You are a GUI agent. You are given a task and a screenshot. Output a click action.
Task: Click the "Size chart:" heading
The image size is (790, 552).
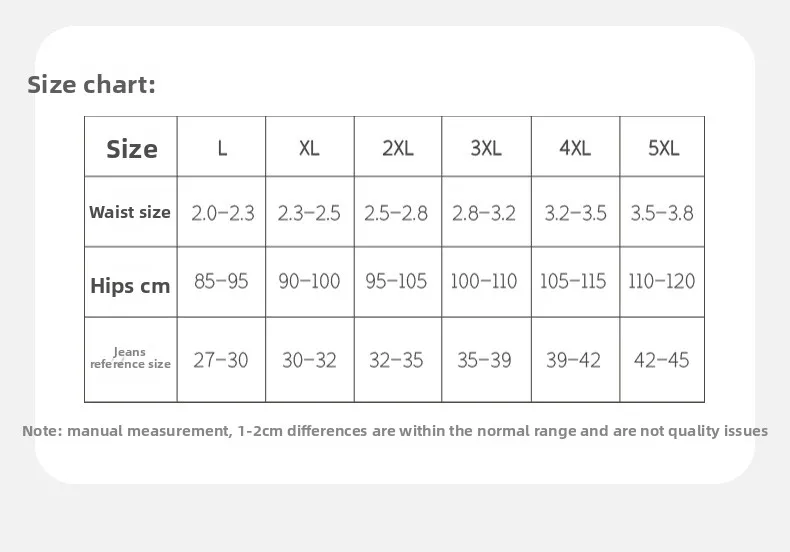(x=91, y=85)
